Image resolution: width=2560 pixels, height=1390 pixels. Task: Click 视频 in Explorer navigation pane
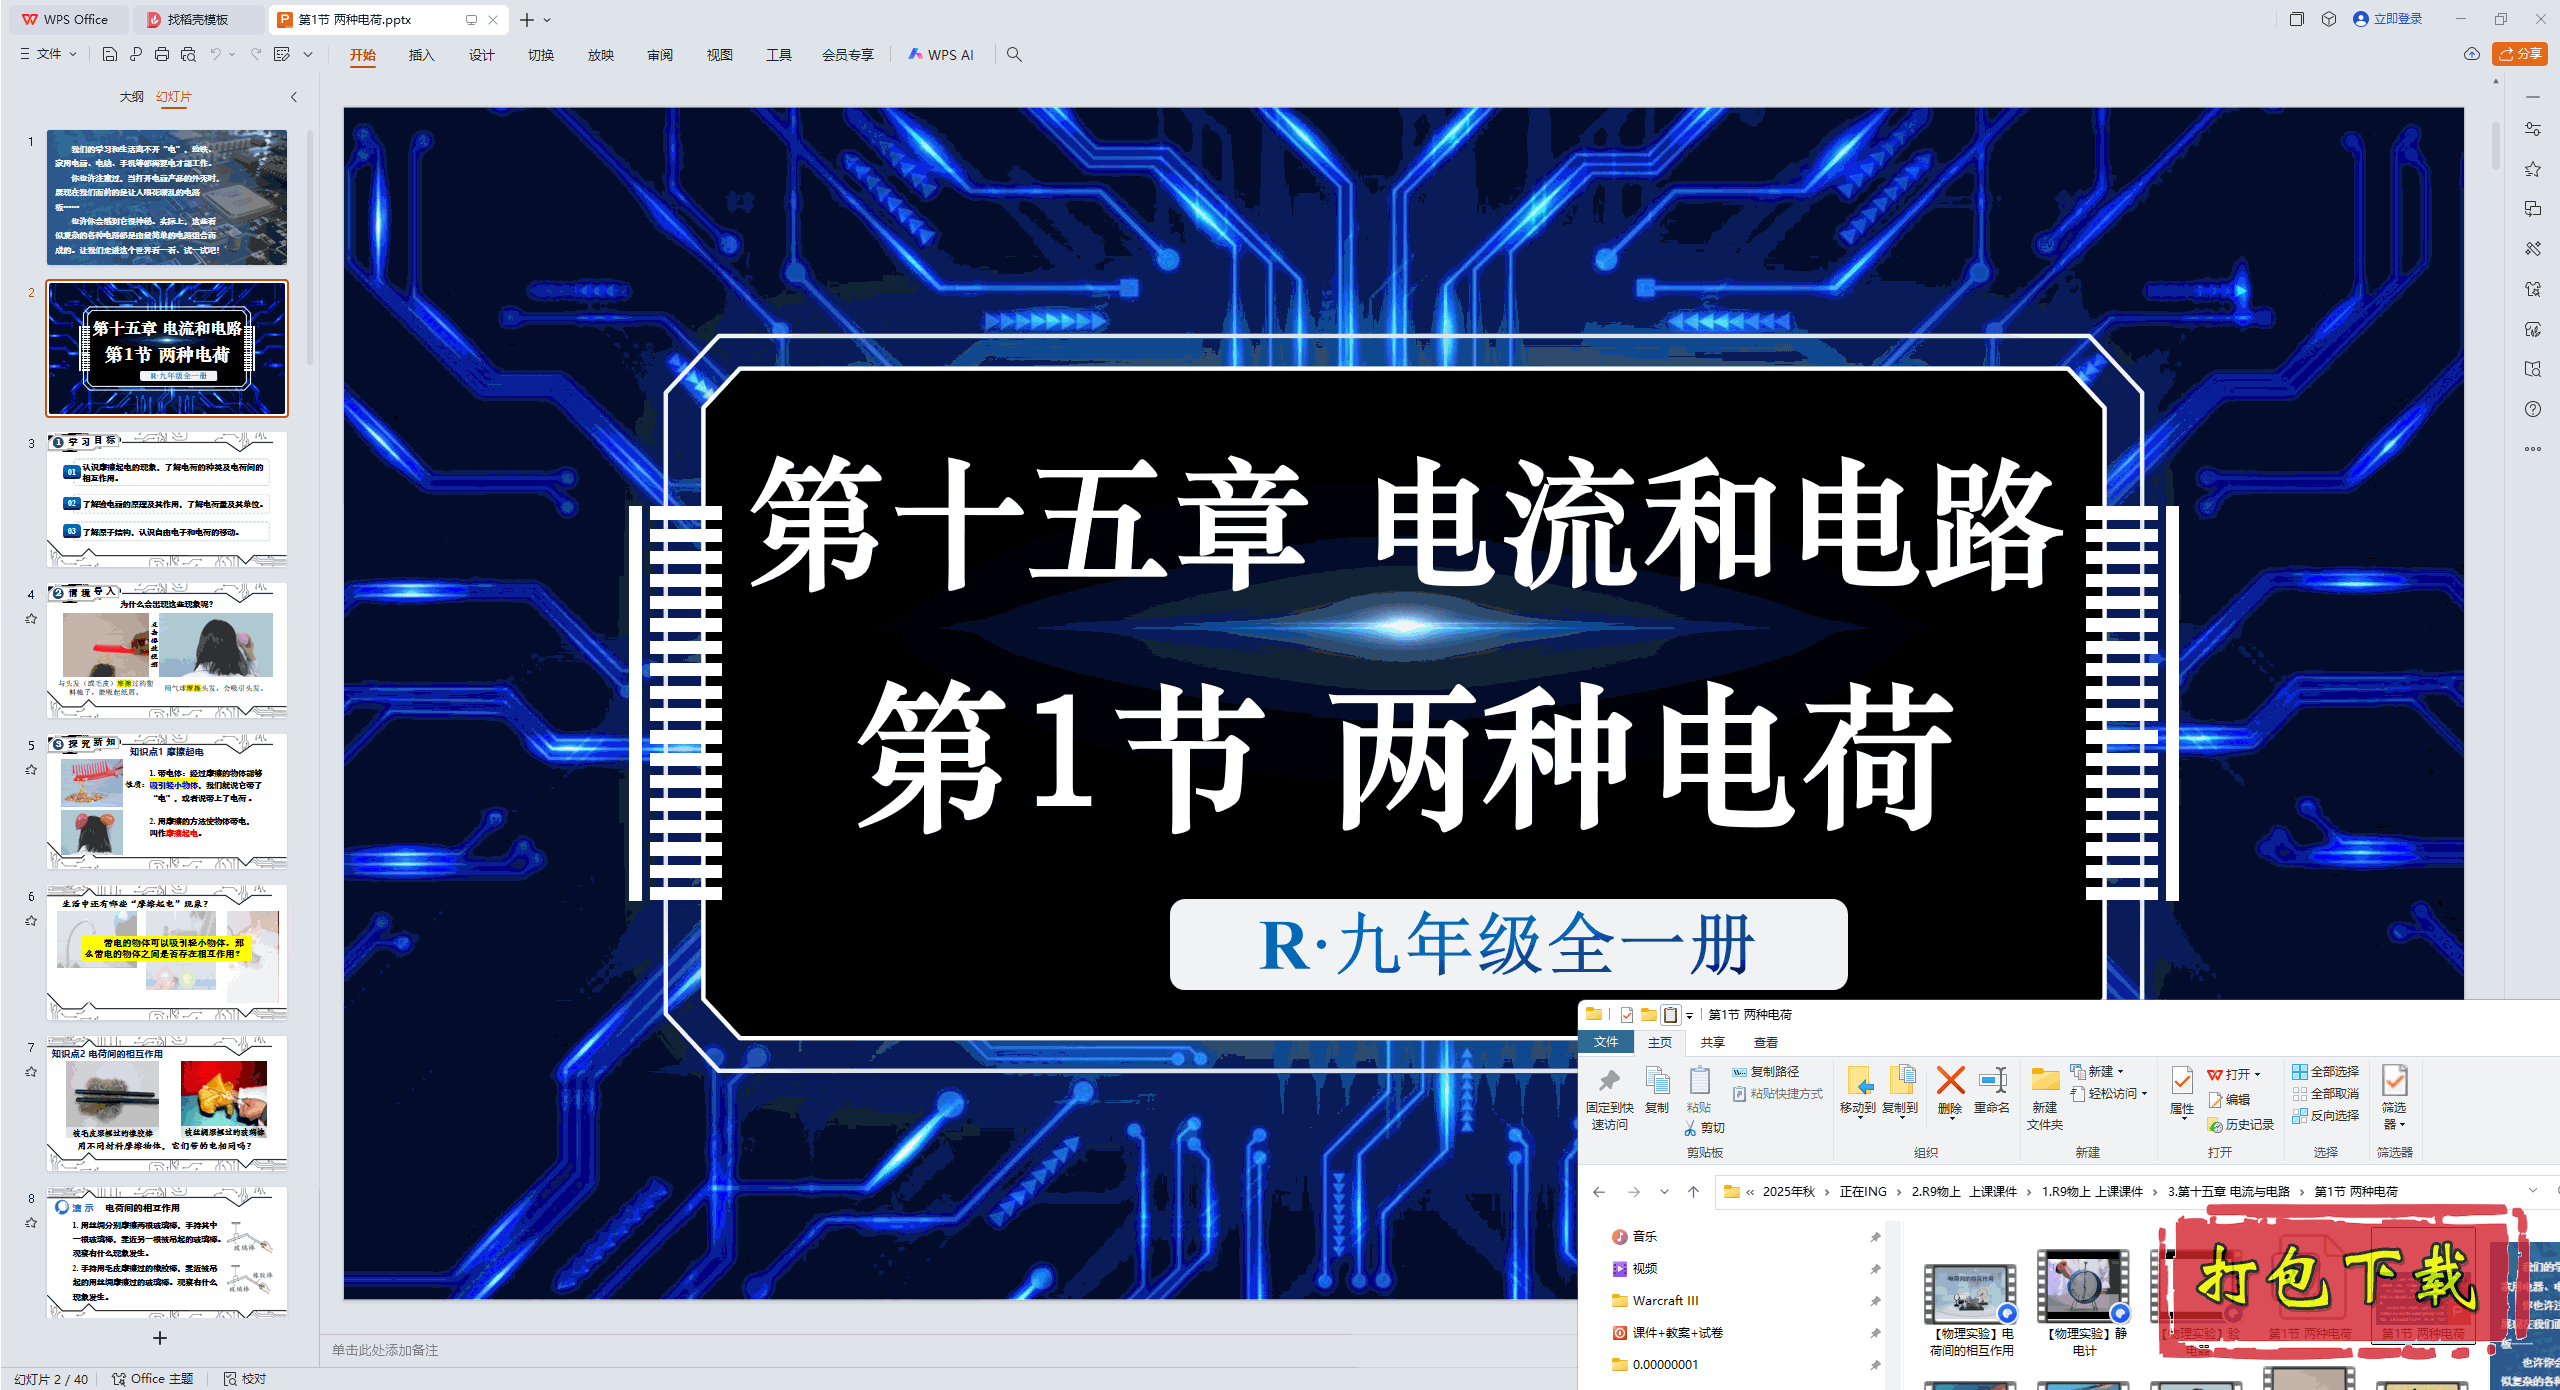(1645, 1268)
